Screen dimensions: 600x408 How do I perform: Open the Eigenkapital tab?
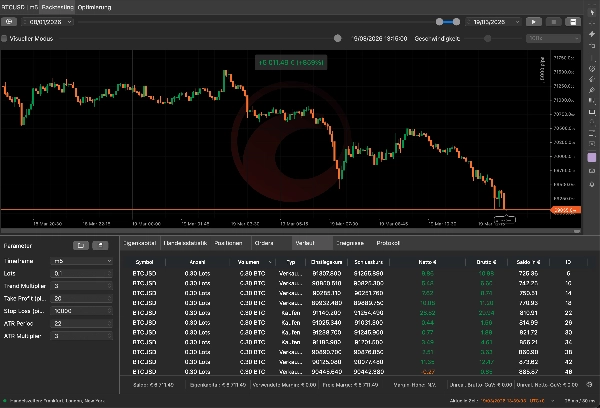pyautogui.click(x=140, y=243)
